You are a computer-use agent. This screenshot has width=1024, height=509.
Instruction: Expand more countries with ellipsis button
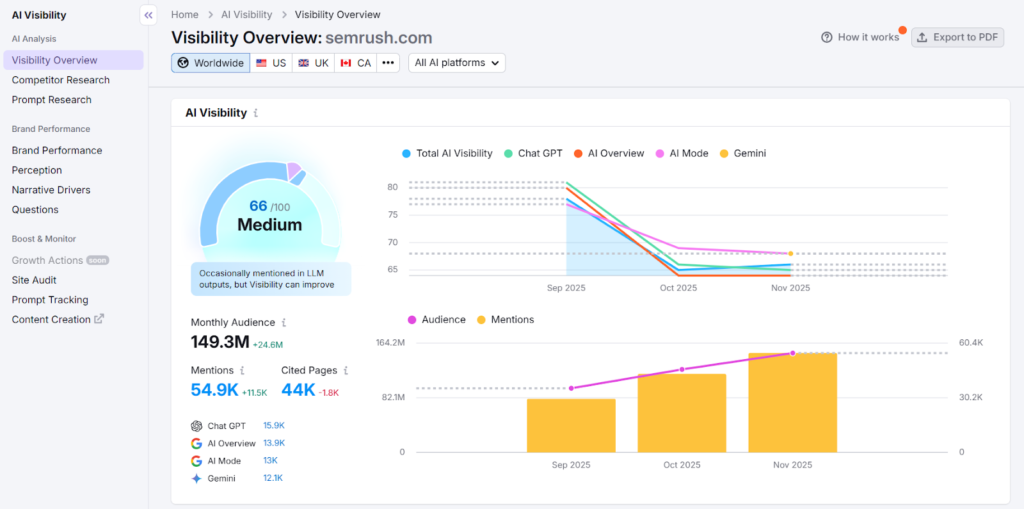pyautogui.click(x=389, y=63)
